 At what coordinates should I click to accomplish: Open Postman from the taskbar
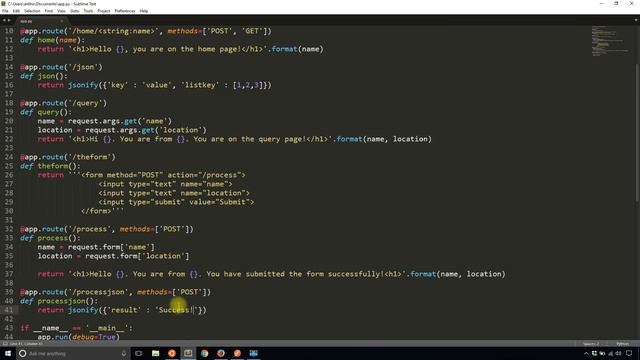(x=237, y=353)
